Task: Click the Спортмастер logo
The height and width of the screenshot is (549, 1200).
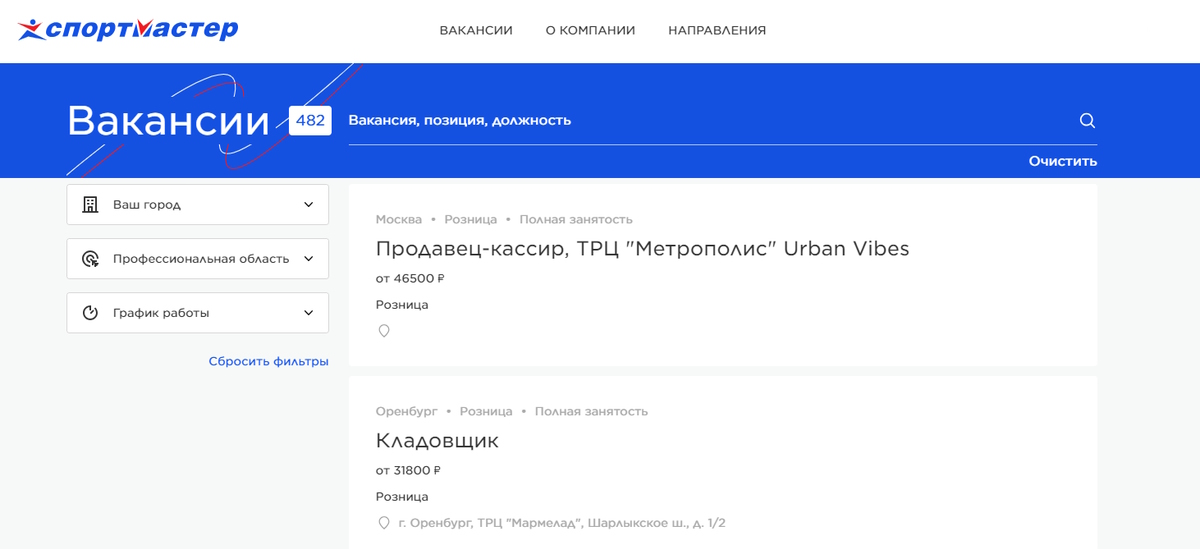Action: tap(128, 29)
